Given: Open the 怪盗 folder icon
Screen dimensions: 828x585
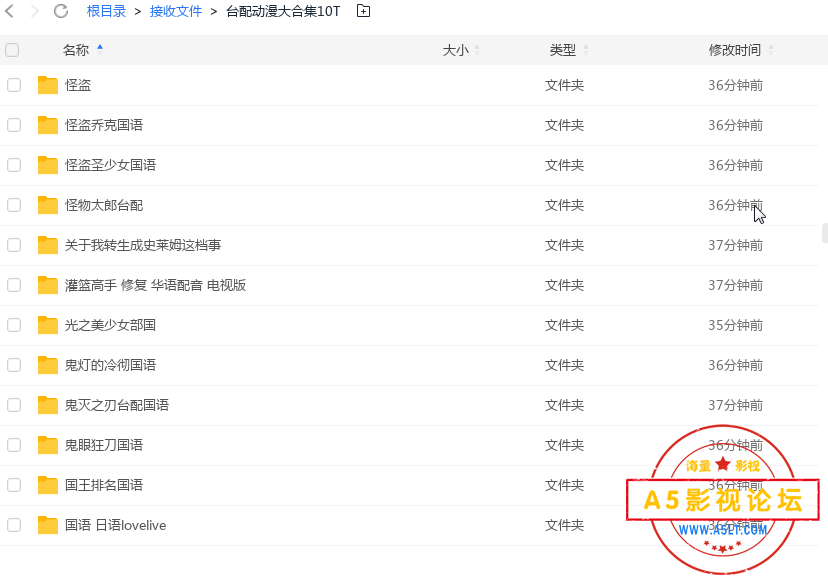Looking at the screenshot, I should [x=48, y=85].
